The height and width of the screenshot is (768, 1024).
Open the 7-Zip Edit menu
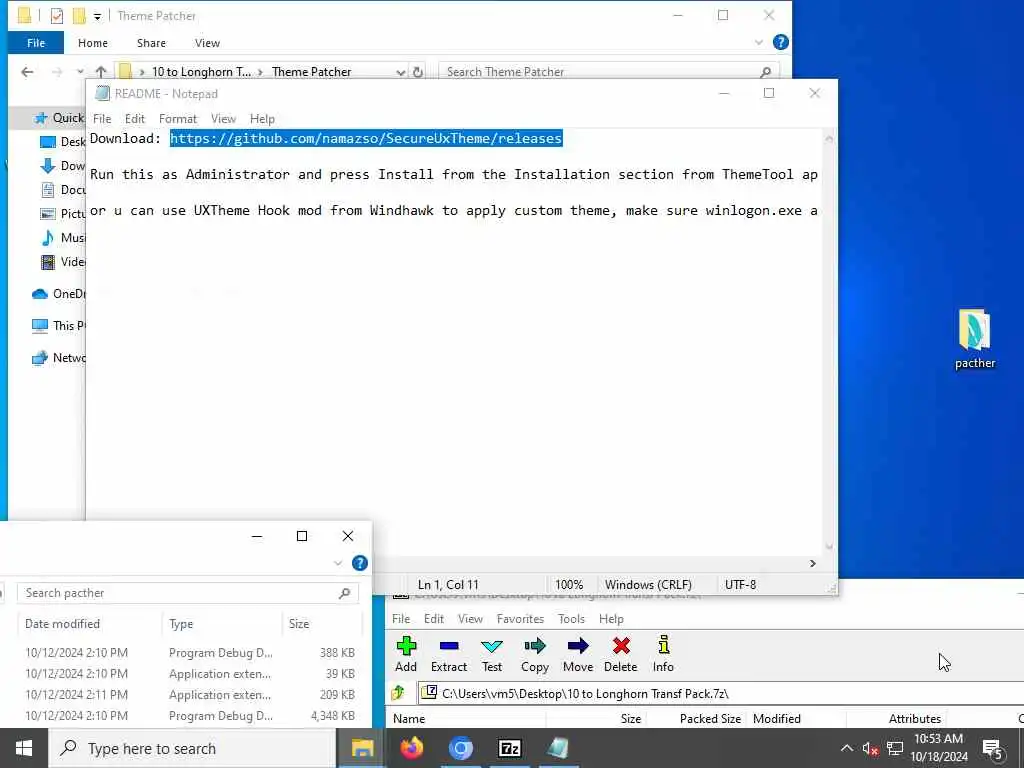tap(434, 618)
